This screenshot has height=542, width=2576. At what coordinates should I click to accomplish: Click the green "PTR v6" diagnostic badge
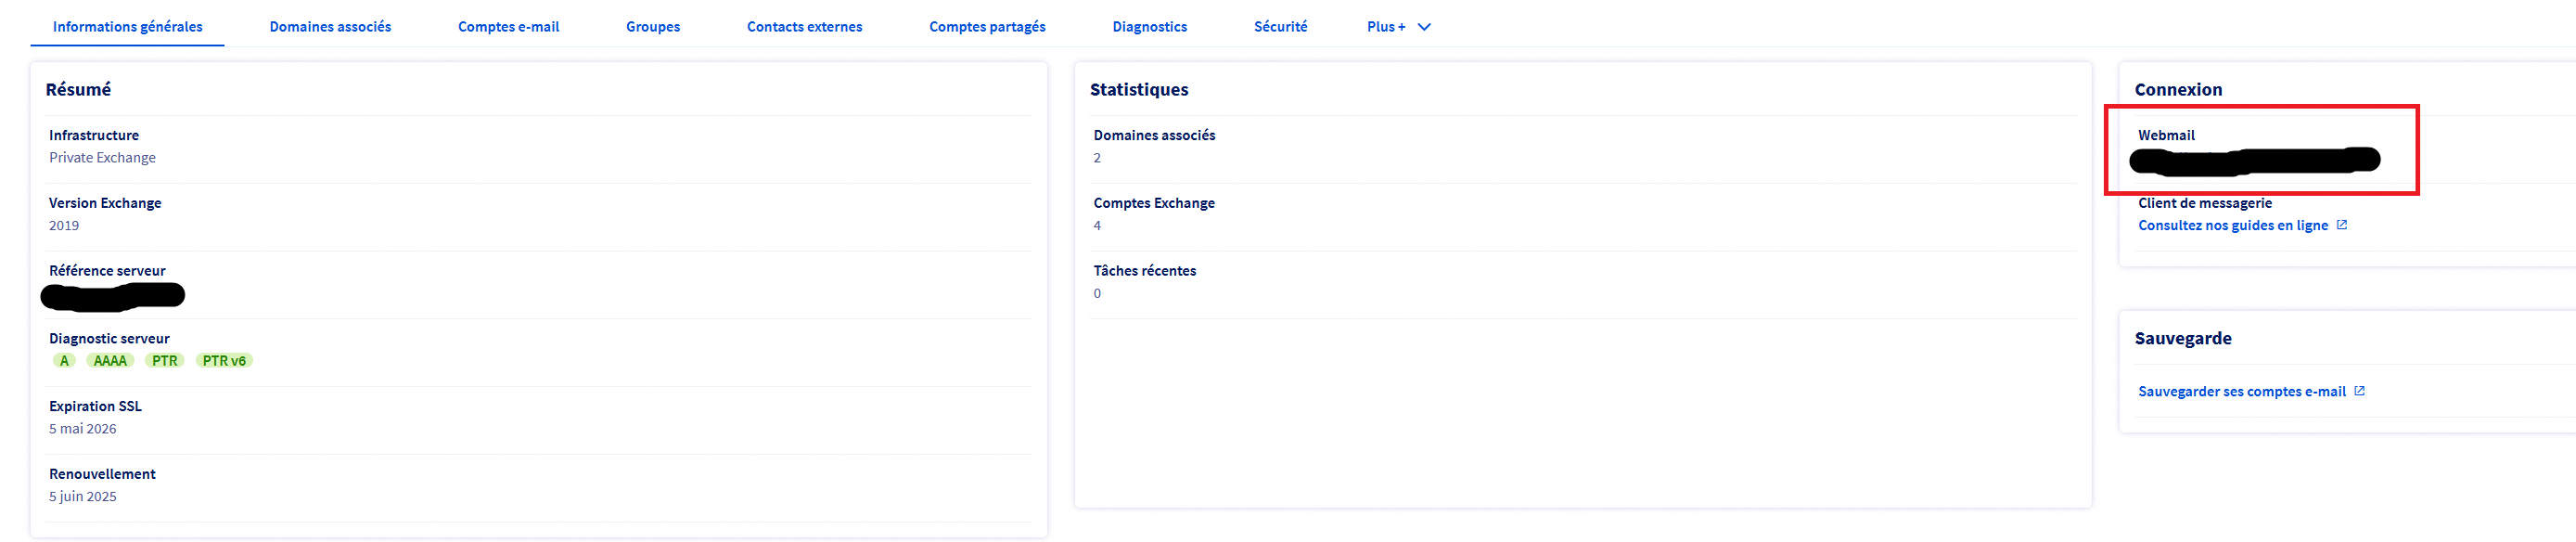pyautogui.click(x=224, y=361)
